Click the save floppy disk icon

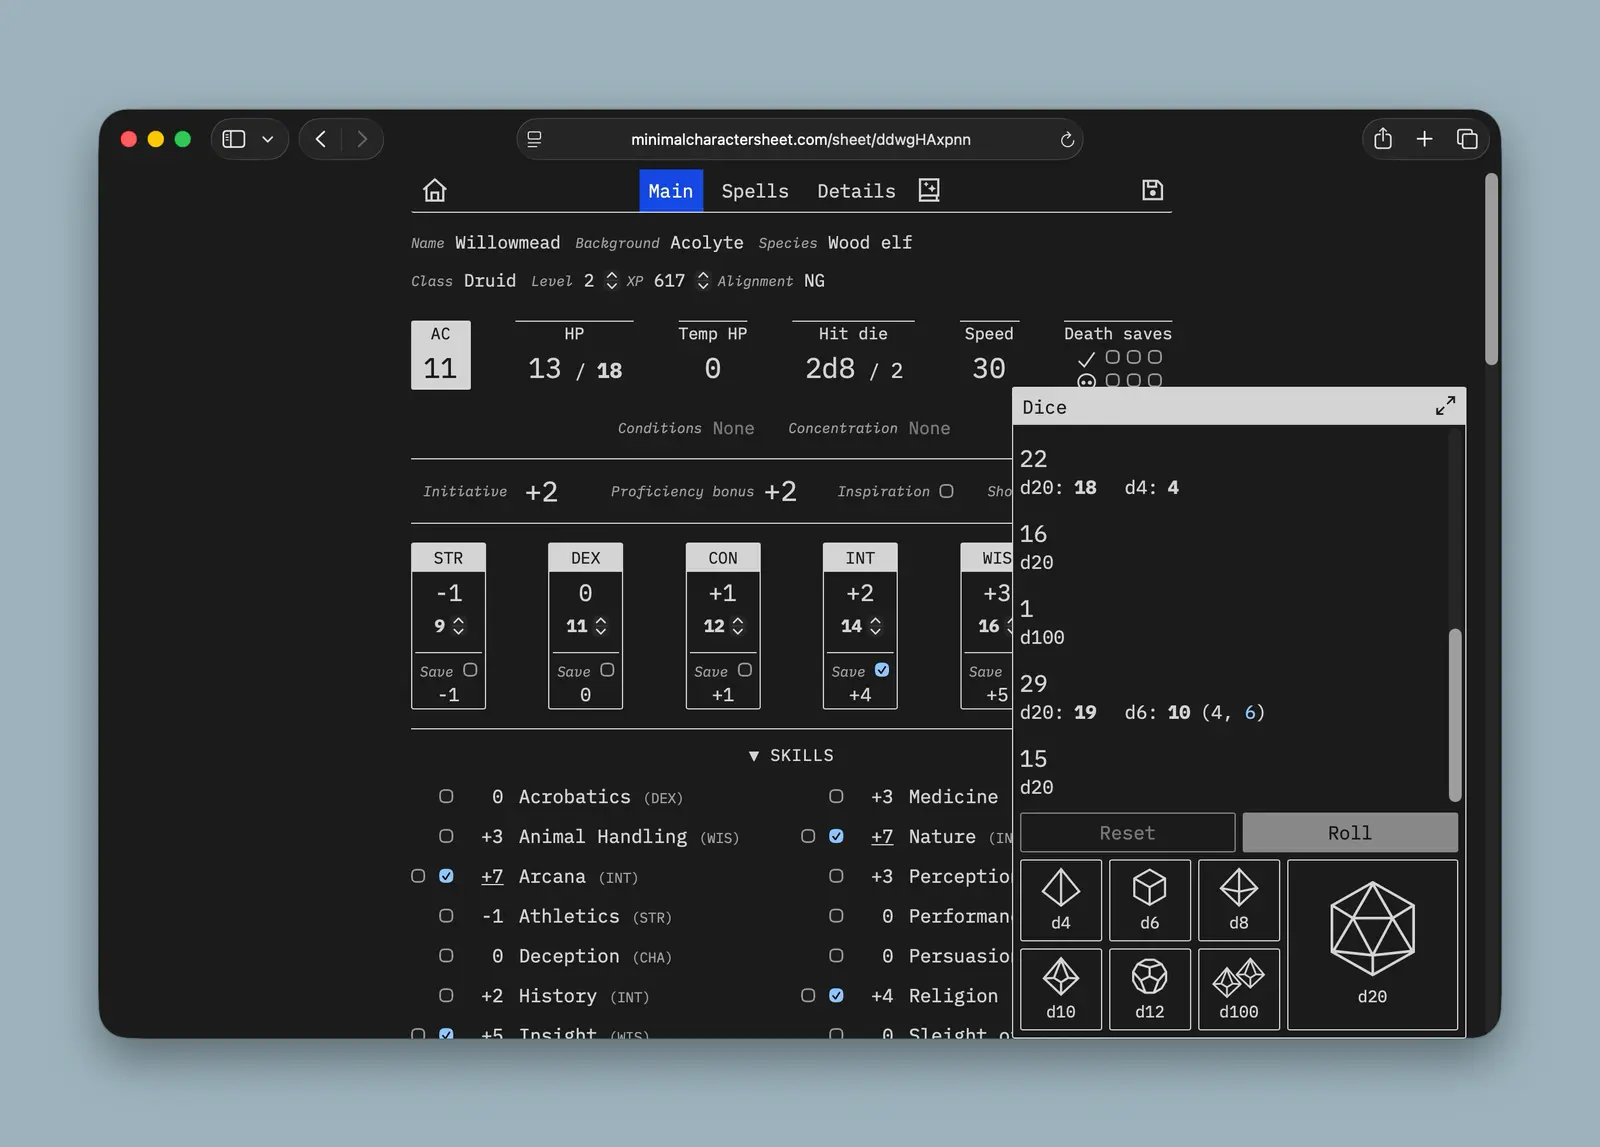pyautogui.click(x=1152, y=190)
